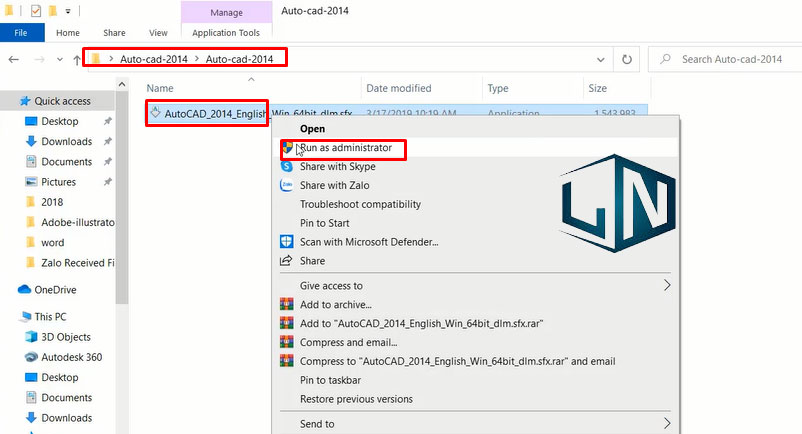Screen dimensions: 802x434
Task: Choose Pin to Start
Action: (324, 223)
